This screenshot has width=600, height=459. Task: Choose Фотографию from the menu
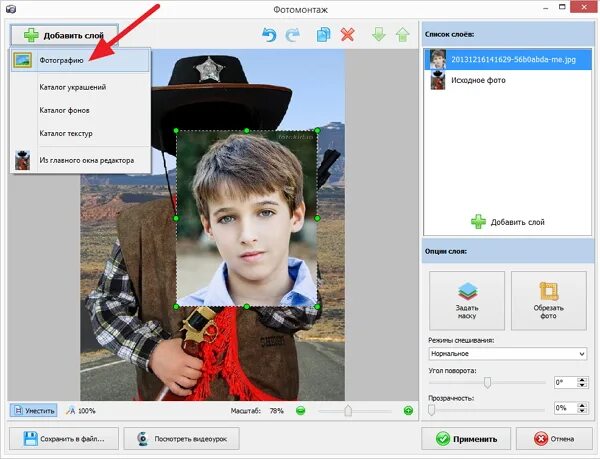(x=80, y=60)
